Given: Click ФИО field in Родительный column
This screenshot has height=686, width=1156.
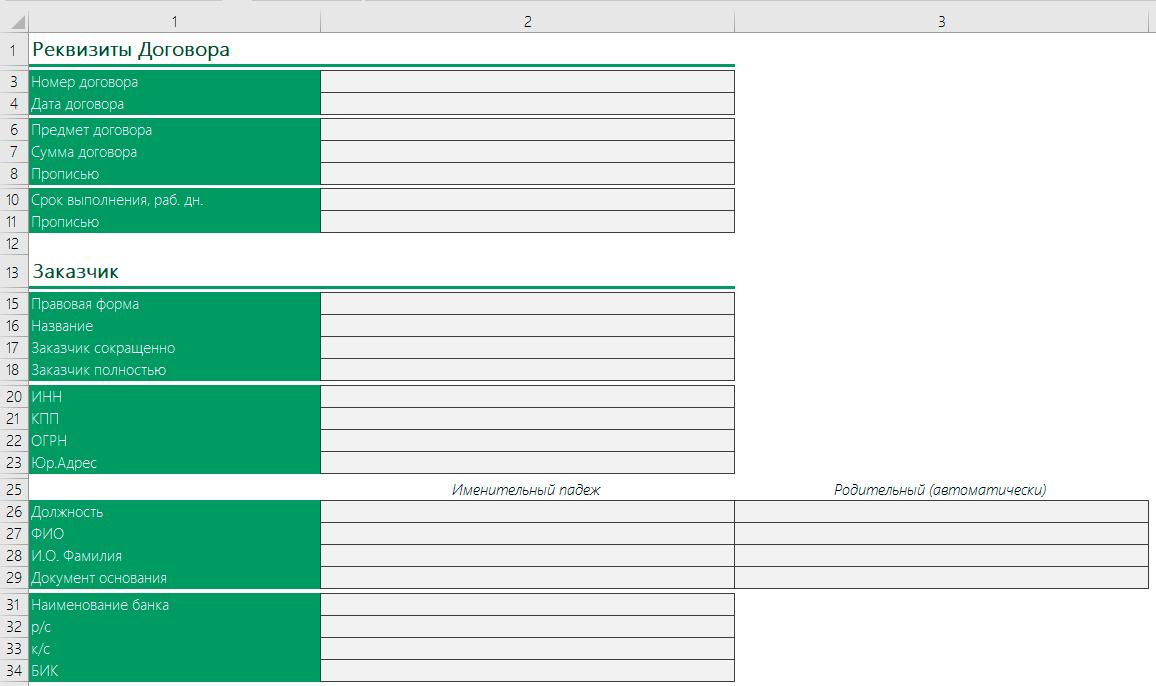Looking at the screenshot, I should coord(941,533).
